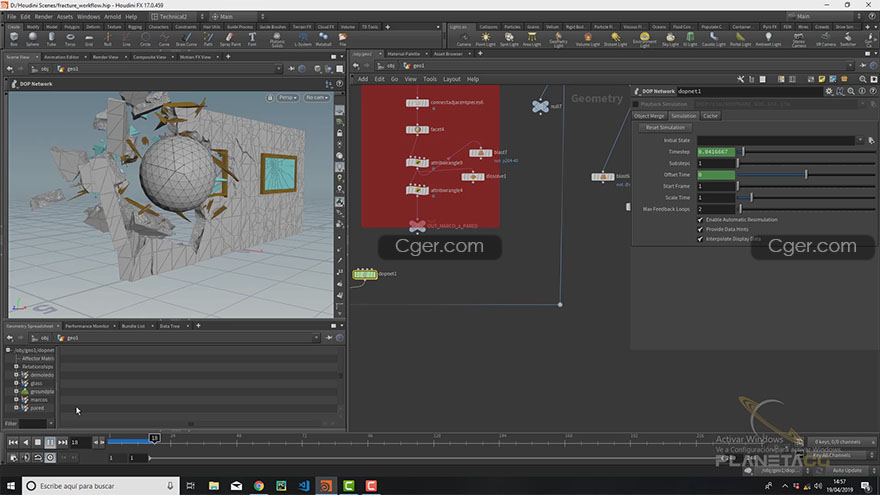Toggle the Playback Simulation checkbox
This screenshot has height=495, width=880.
[x=635, y=104]
